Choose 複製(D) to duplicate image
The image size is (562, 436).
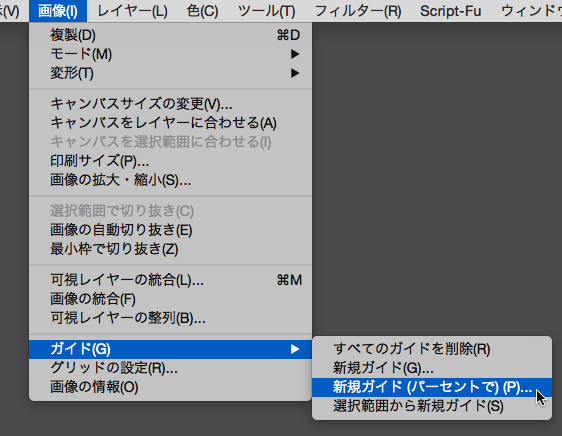[x=170, y=35]
